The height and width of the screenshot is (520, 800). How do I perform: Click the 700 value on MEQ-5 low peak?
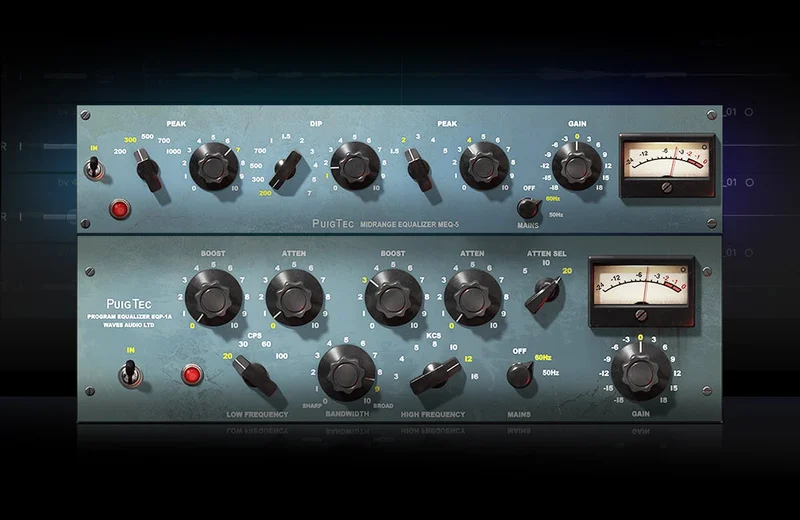164,140
